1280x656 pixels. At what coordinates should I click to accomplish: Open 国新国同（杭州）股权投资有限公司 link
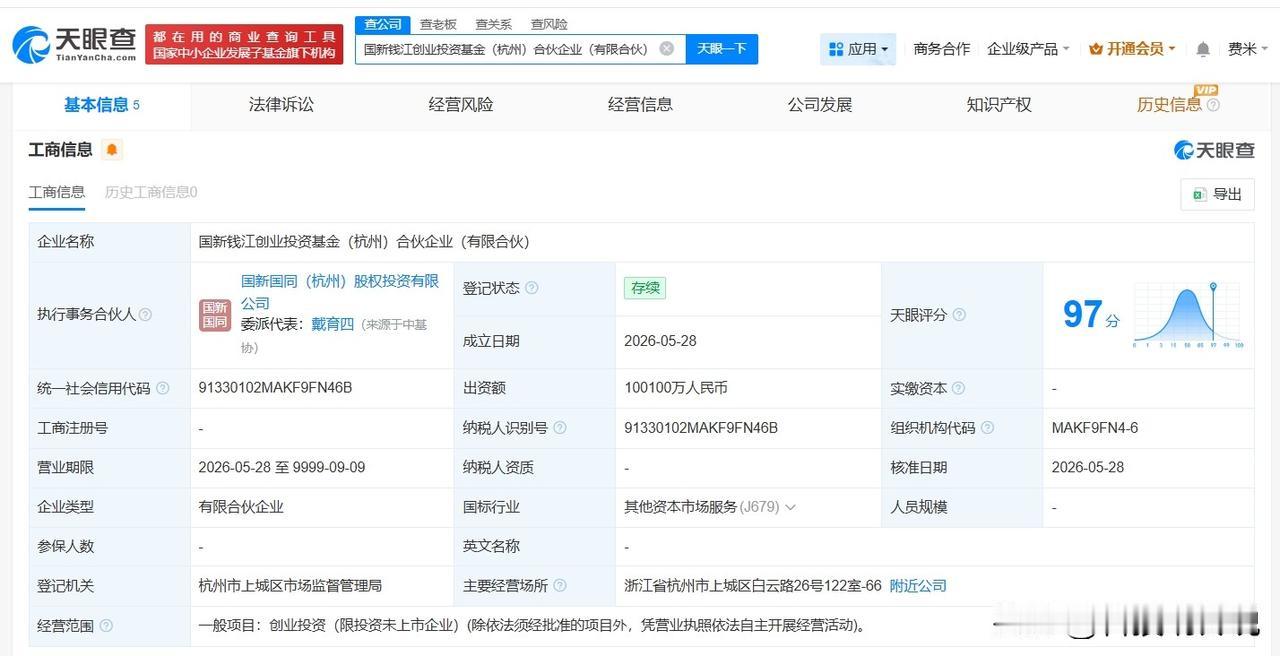pyautogui.click(x=340, y=292)
